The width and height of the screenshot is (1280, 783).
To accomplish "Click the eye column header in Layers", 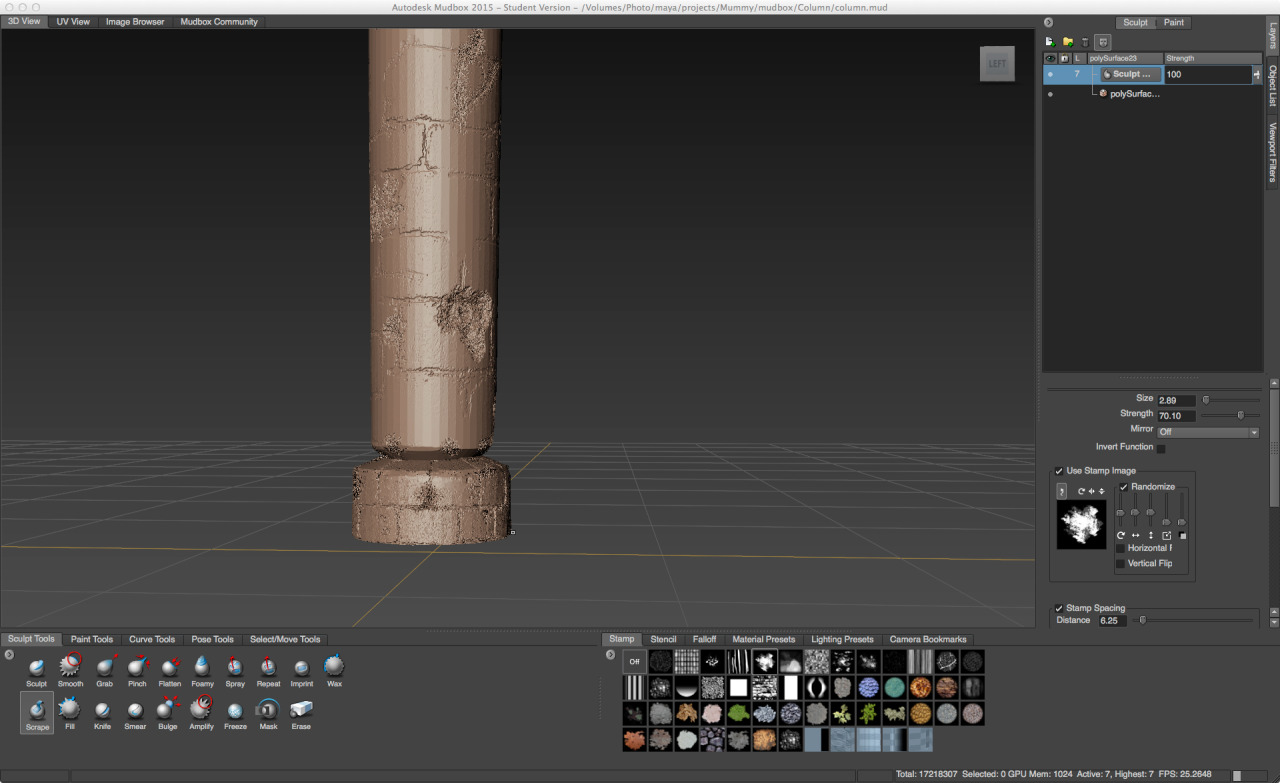I will 1050,58.
